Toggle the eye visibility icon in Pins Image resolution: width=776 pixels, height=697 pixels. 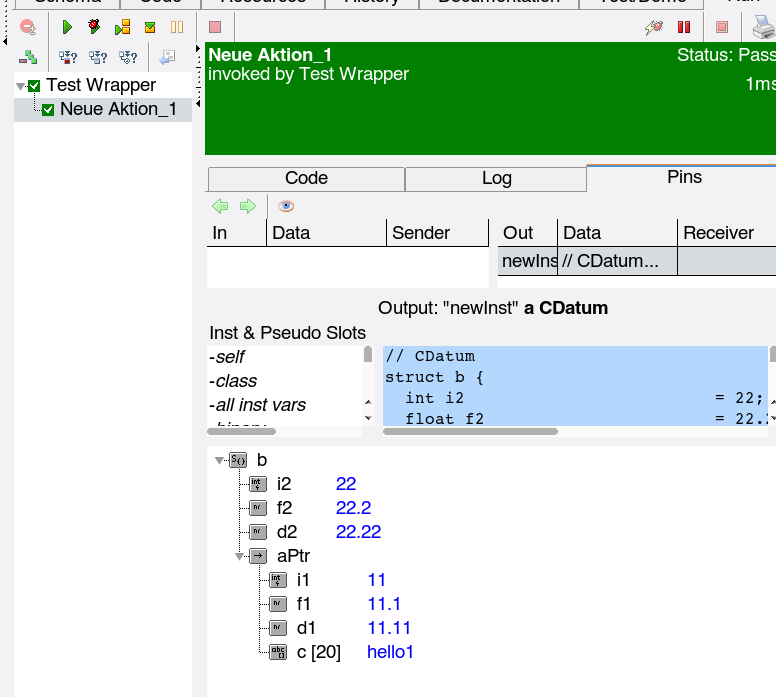[286, 206]
